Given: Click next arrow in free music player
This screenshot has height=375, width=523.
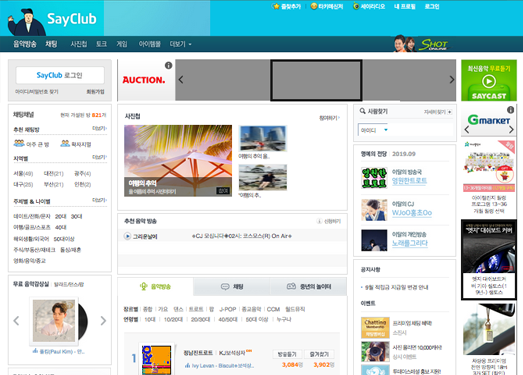Looking at the screenshot, I should (103, 321).
